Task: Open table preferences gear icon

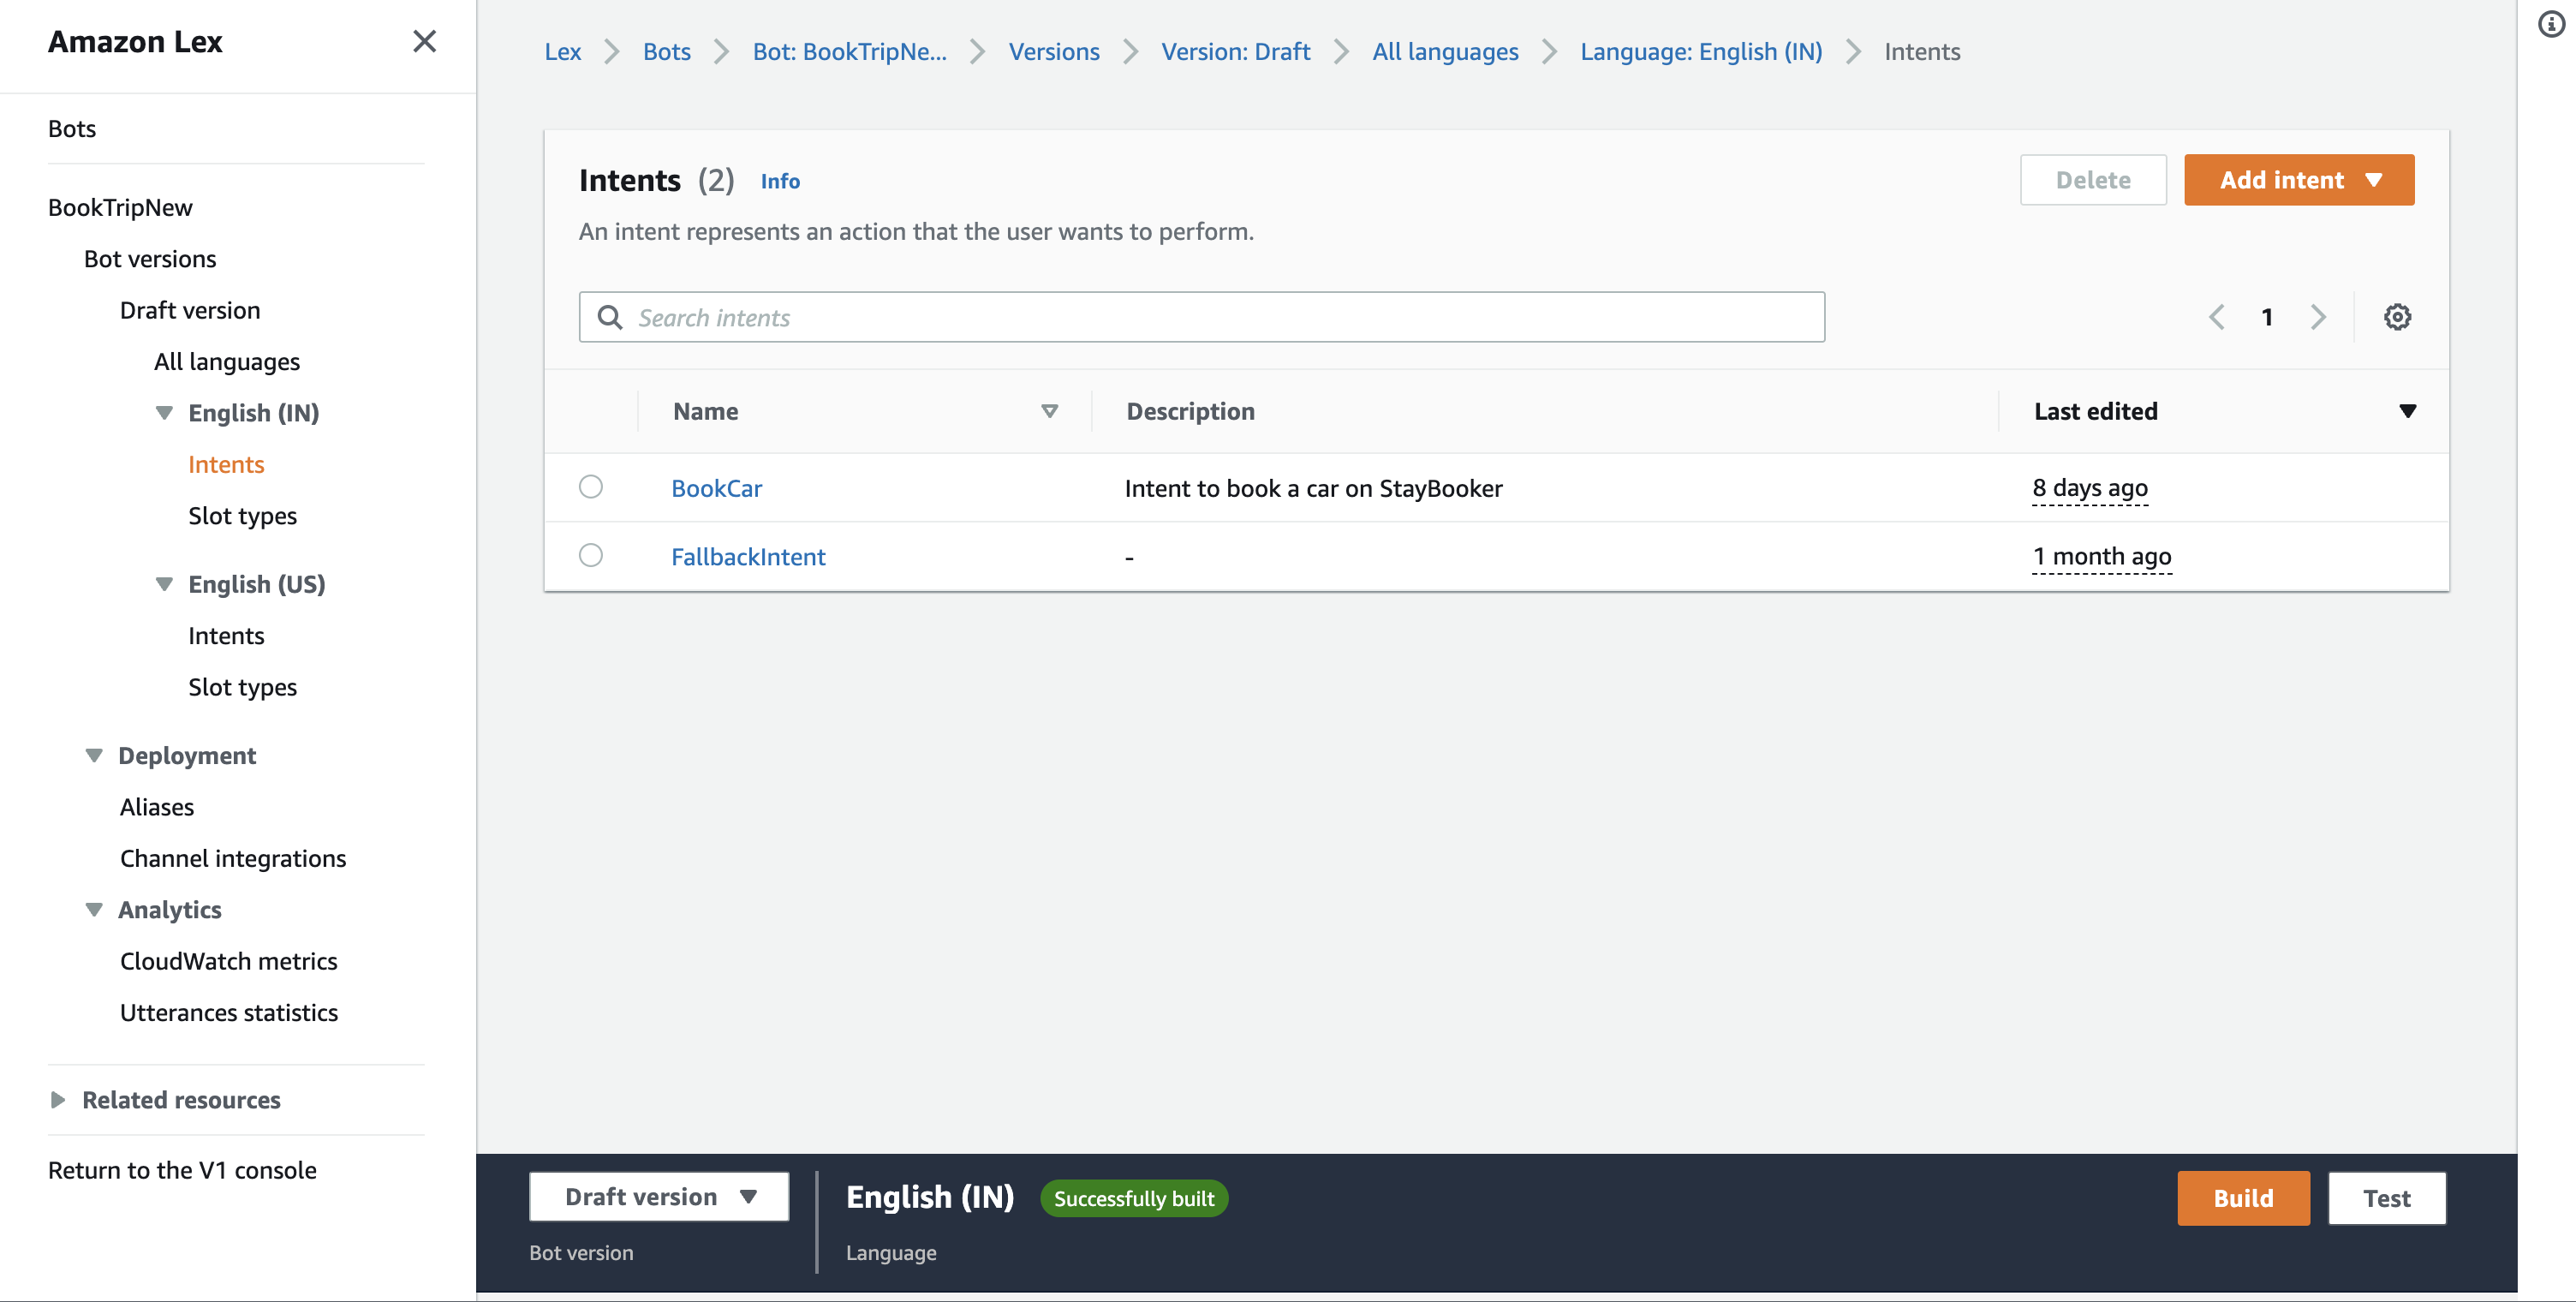Action: 2397,317
